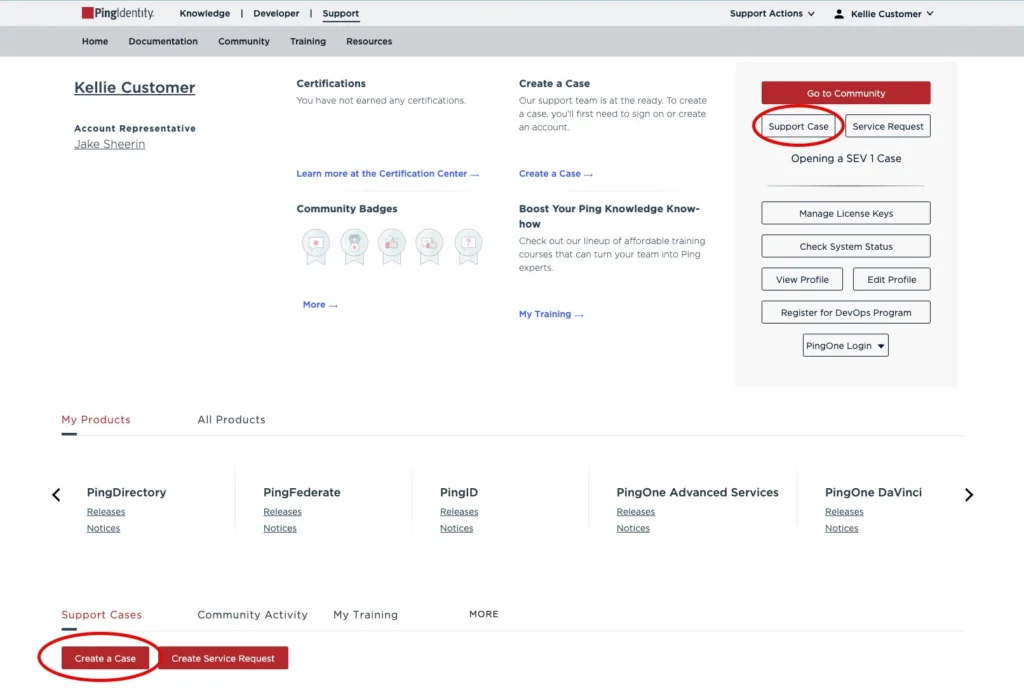Follow the blue My Training link

pyautogui.click(x=551, y=314)
